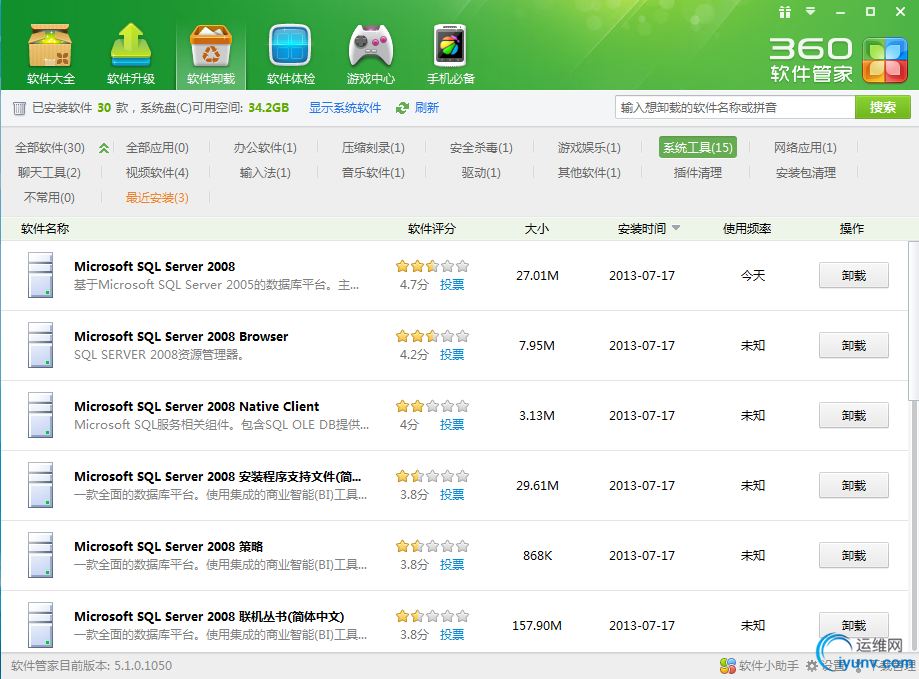Vote 投票 for Microsoft SQL Server 2008
The width and height of the screenshot is (919, 679).
[x=452, y=285]
